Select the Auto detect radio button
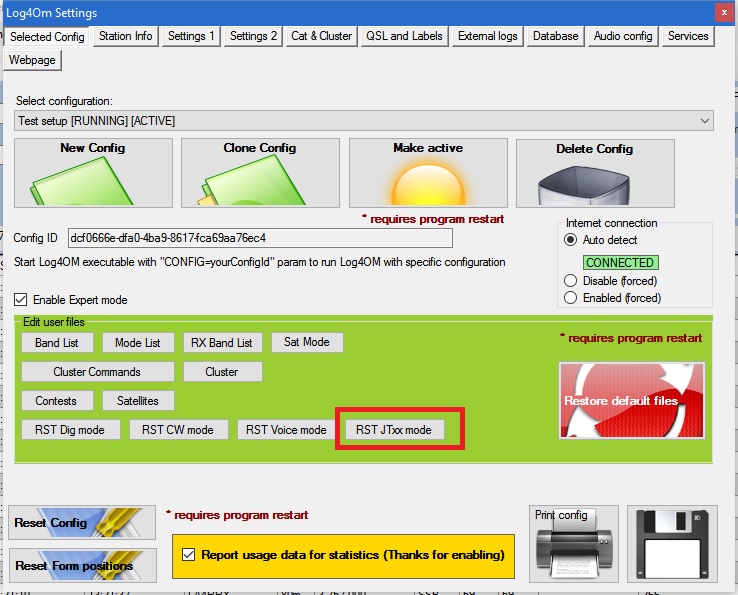 pyautogui.click(x=570, y=240)
